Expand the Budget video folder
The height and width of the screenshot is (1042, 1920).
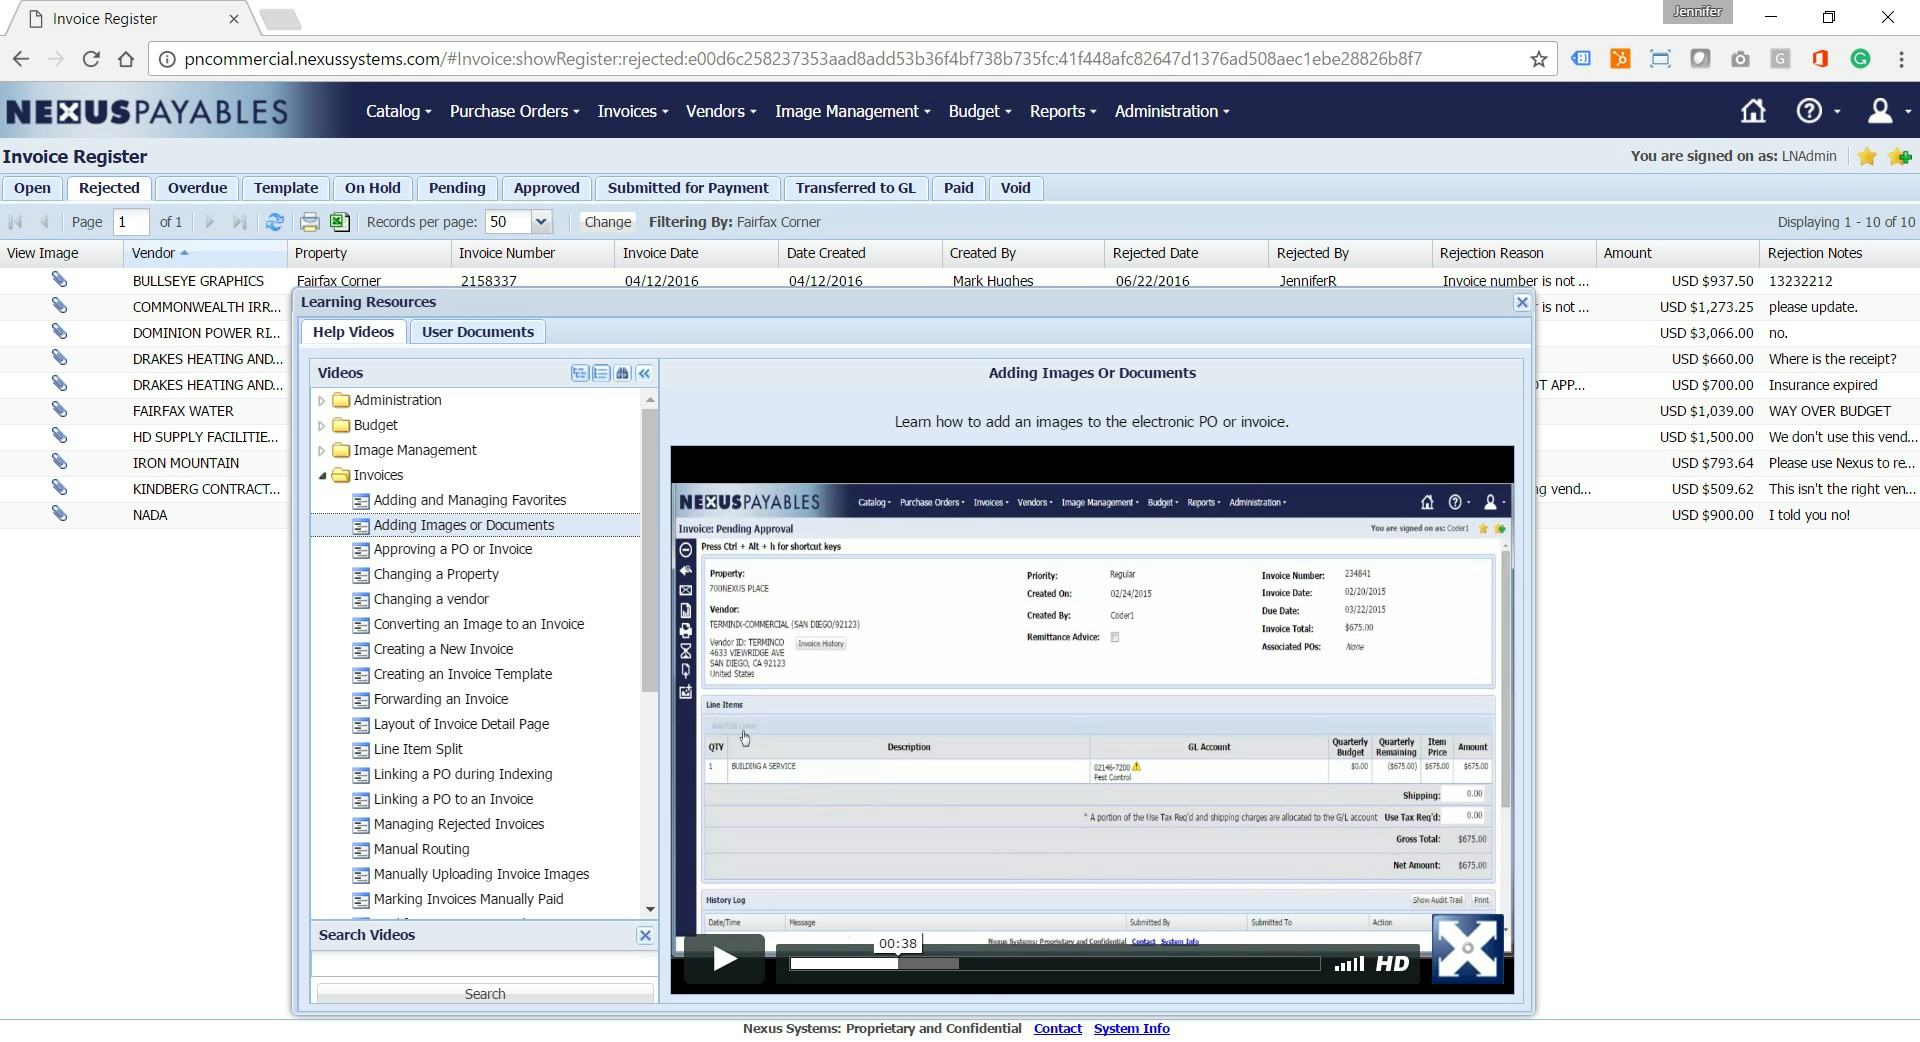pyautogui.click(x=322, y=426)
